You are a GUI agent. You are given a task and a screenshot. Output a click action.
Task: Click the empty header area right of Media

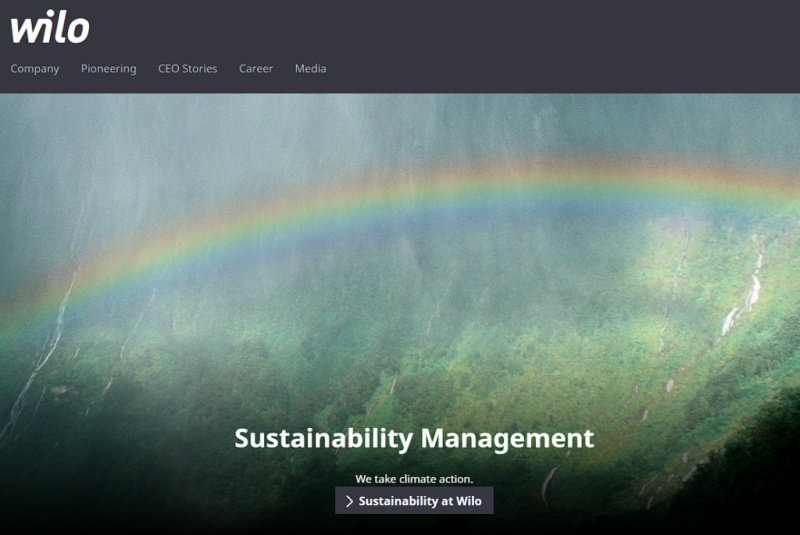tap(560, 69)
